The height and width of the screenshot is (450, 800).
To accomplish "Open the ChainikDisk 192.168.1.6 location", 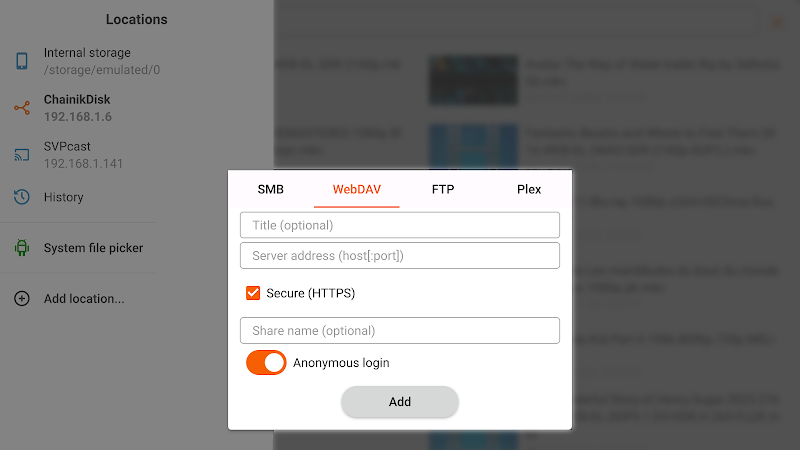I will click(x=86, y=108).
